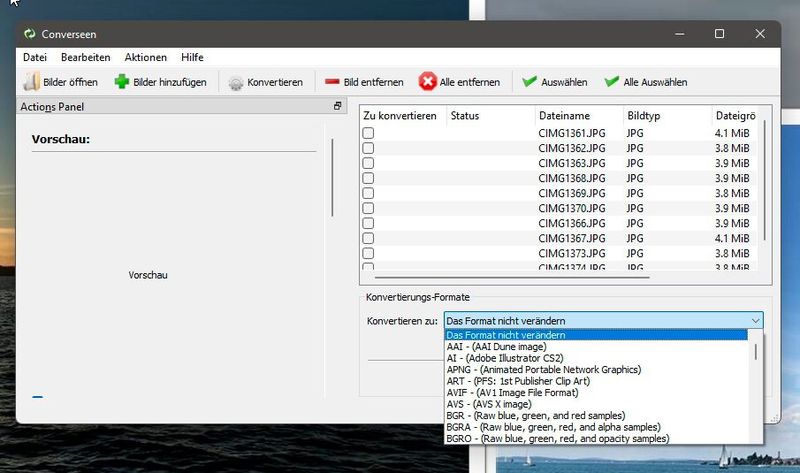800x473 pixels.
Task: Click the Vorschau preview placeholder area
Action: click(148, 275)
